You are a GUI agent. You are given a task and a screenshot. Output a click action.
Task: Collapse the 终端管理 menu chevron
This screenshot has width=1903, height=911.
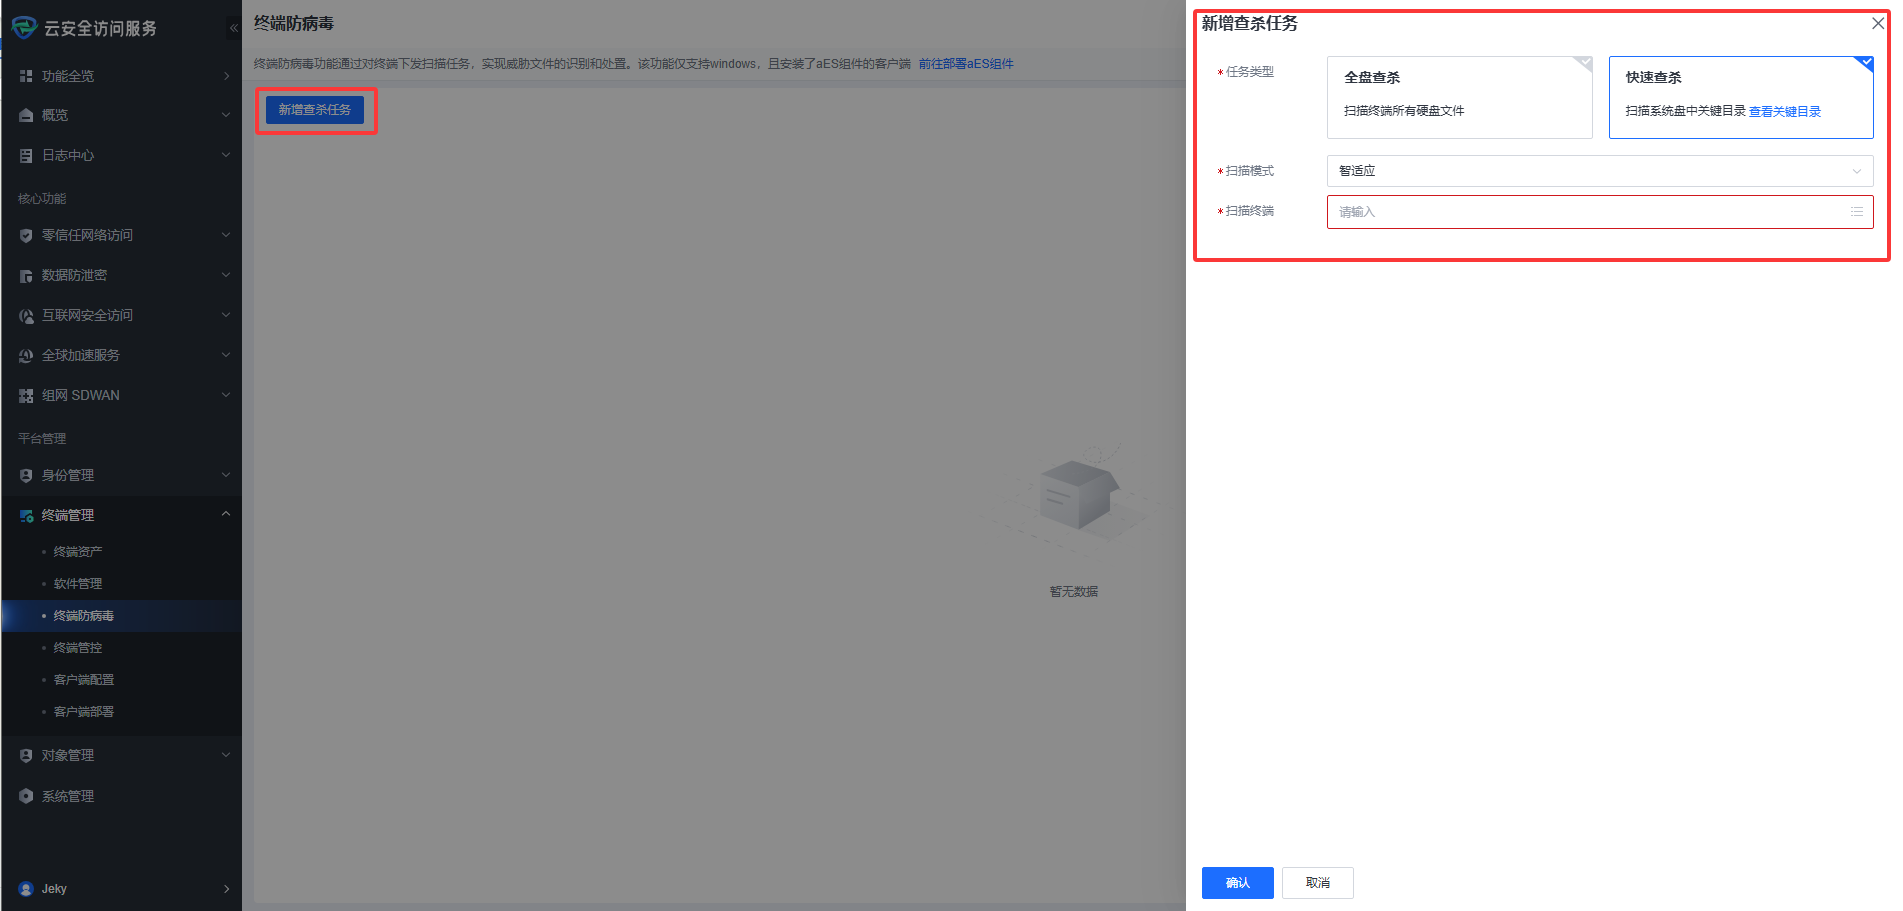point(226,514)
